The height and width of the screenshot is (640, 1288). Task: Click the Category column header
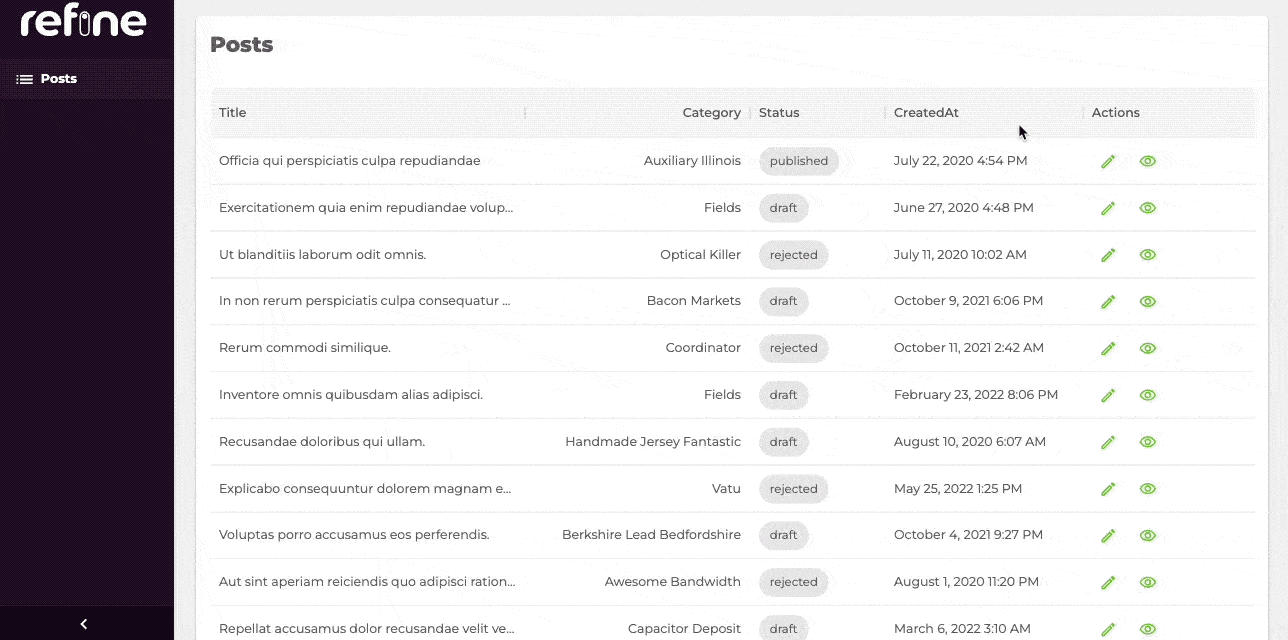(x=711, y=113)
